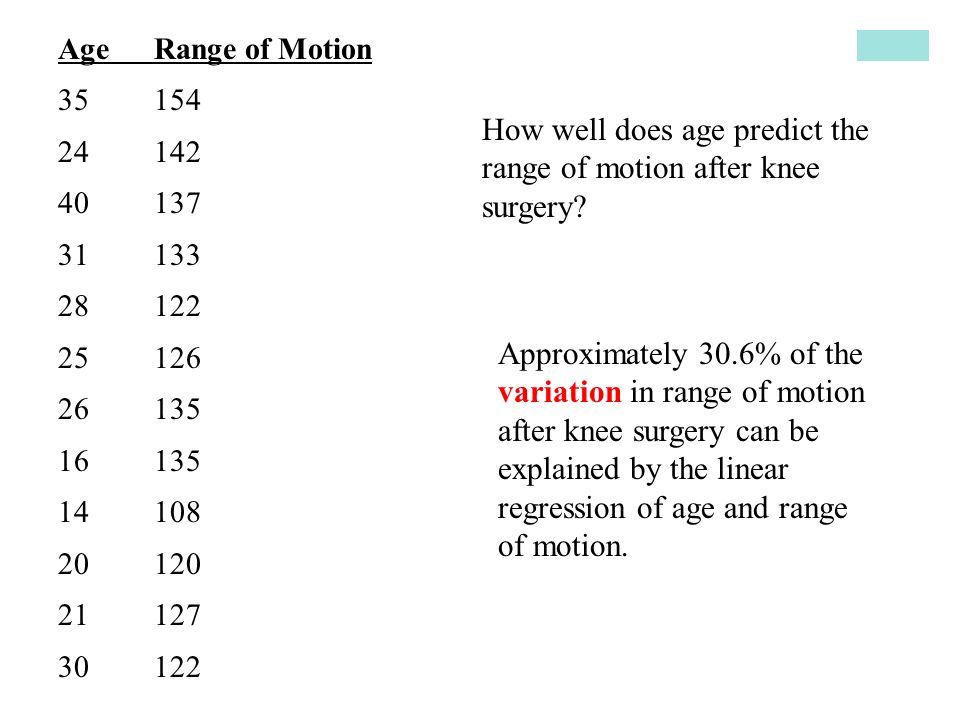
Task: Click the Age column header
Action: [x=84, y=51]
